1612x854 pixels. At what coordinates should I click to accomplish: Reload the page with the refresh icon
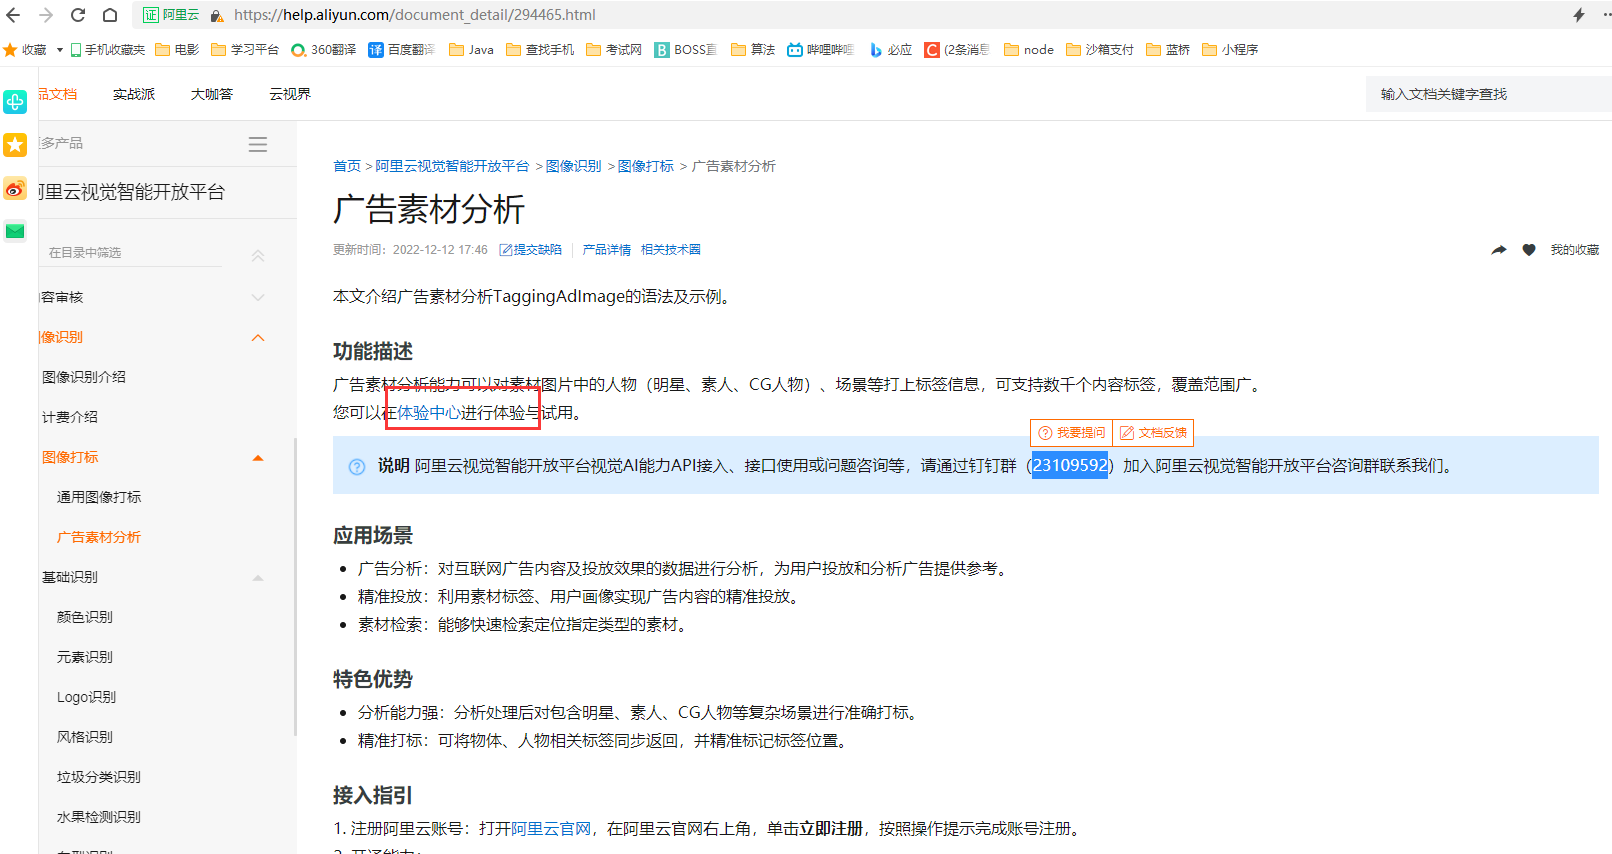click(x=78, y=15)
